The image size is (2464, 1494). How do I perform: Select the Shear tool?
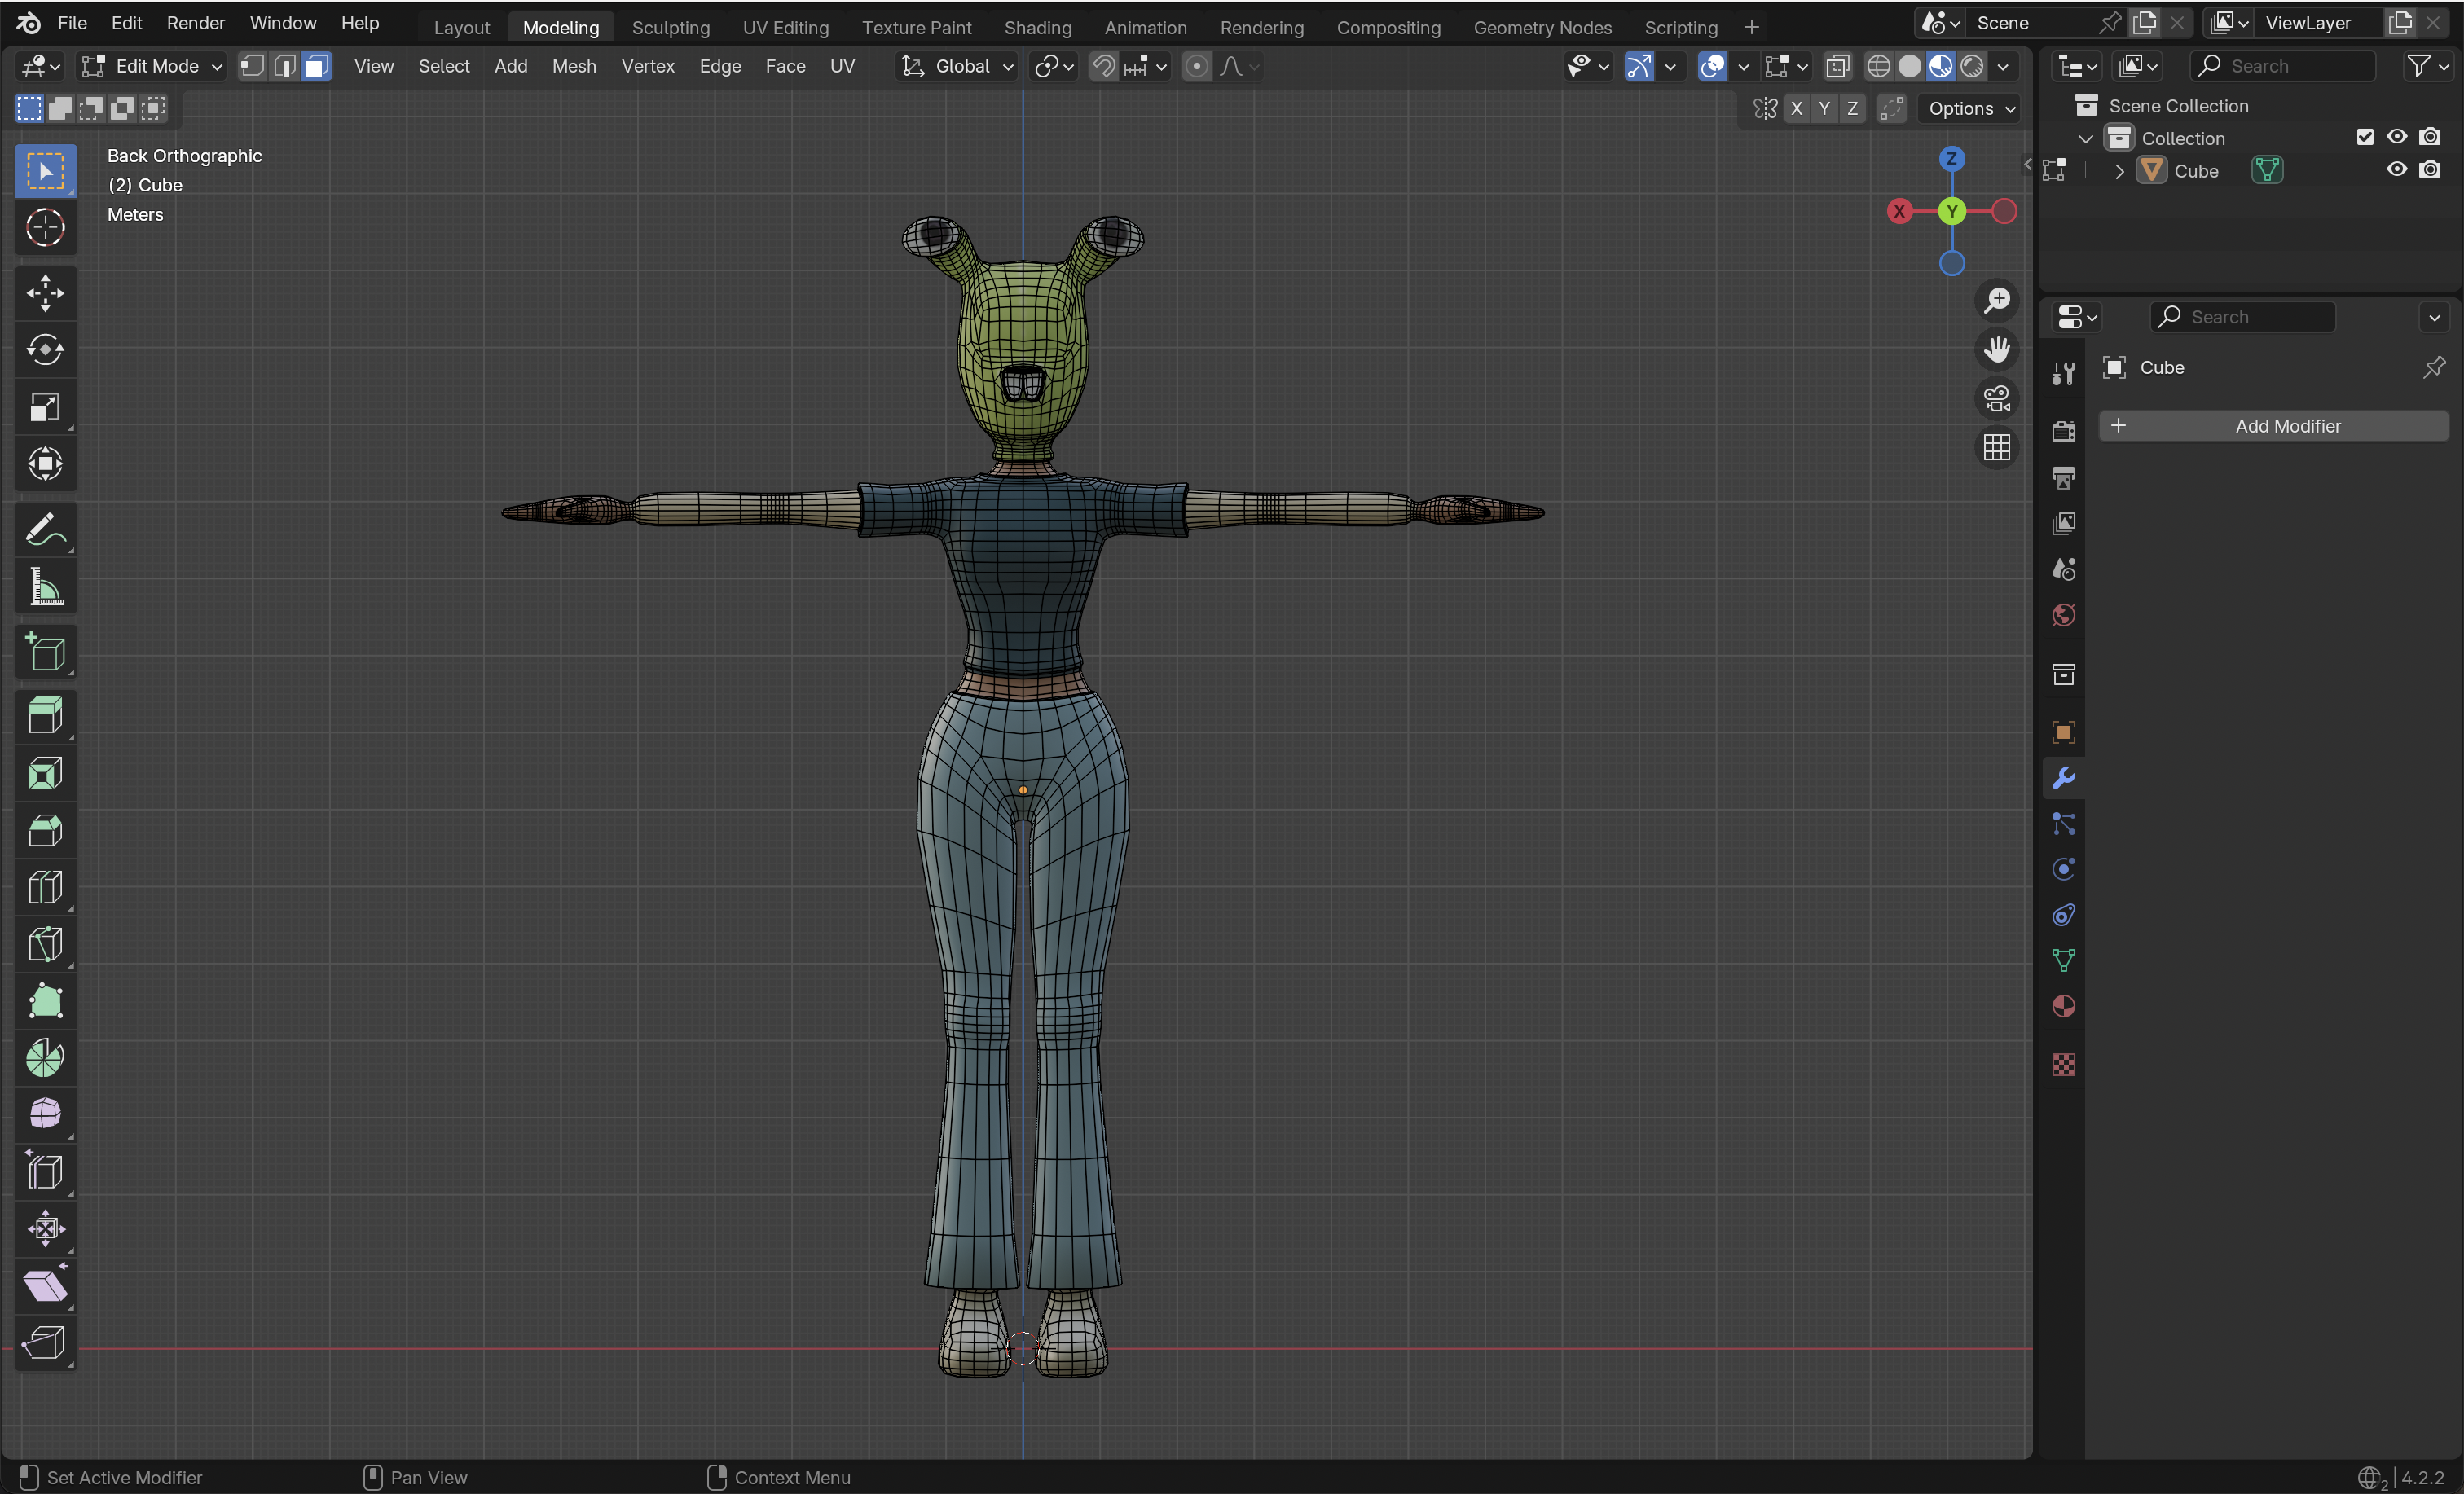[x=45, y=1285]
